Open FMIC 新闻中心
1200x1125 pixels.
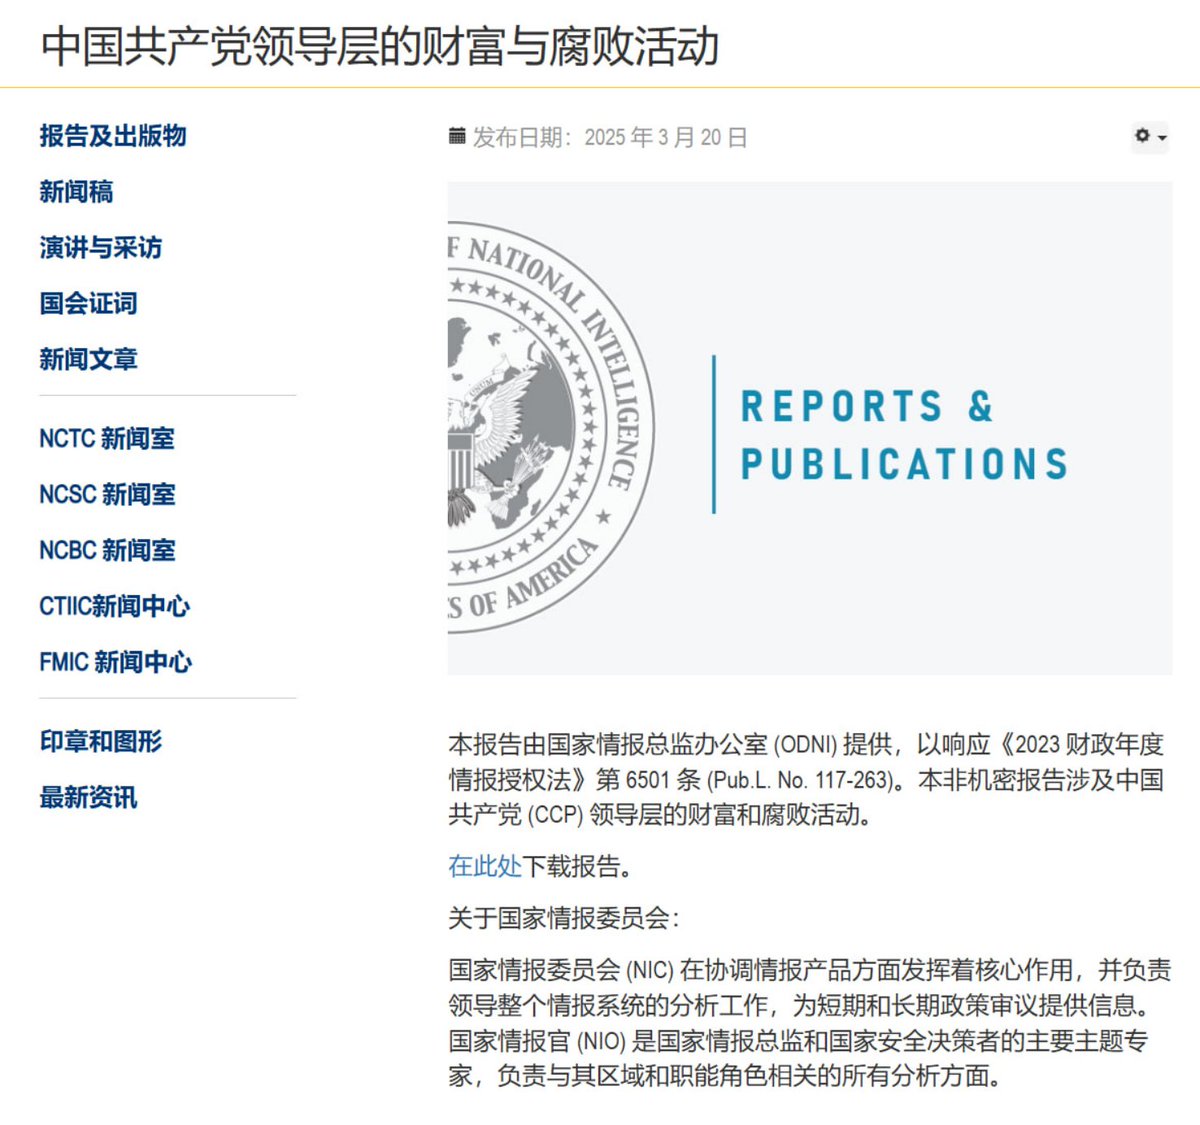tap(116, 663)
